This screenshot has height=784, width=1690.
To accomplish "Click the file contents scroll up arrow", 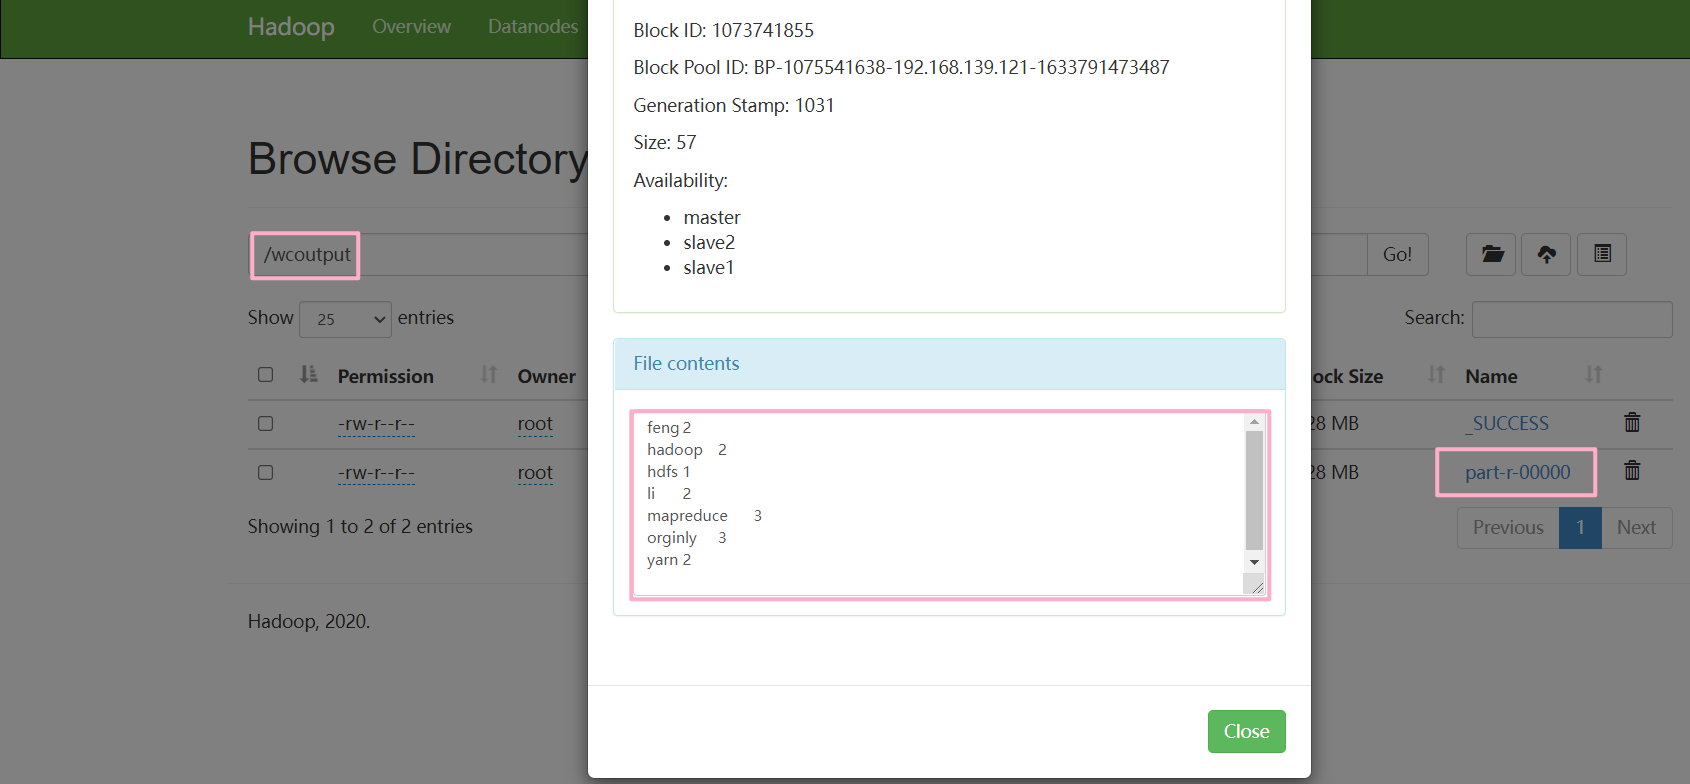I will [x=1254, y=422].
